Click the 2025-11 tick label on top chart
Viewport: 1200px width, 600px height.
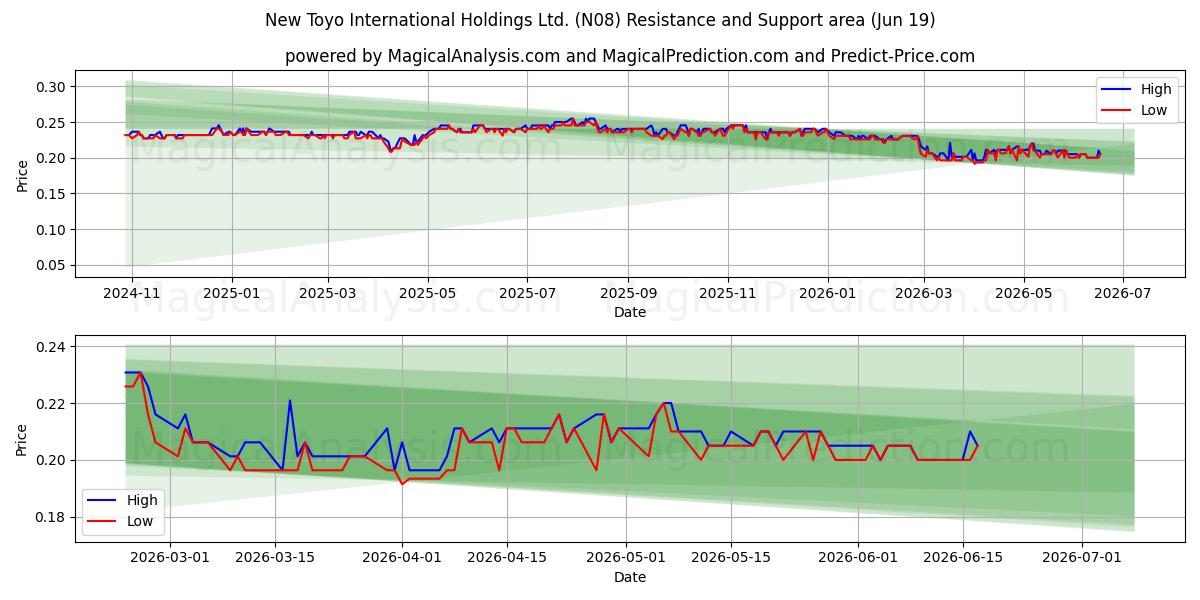[730, 294]
